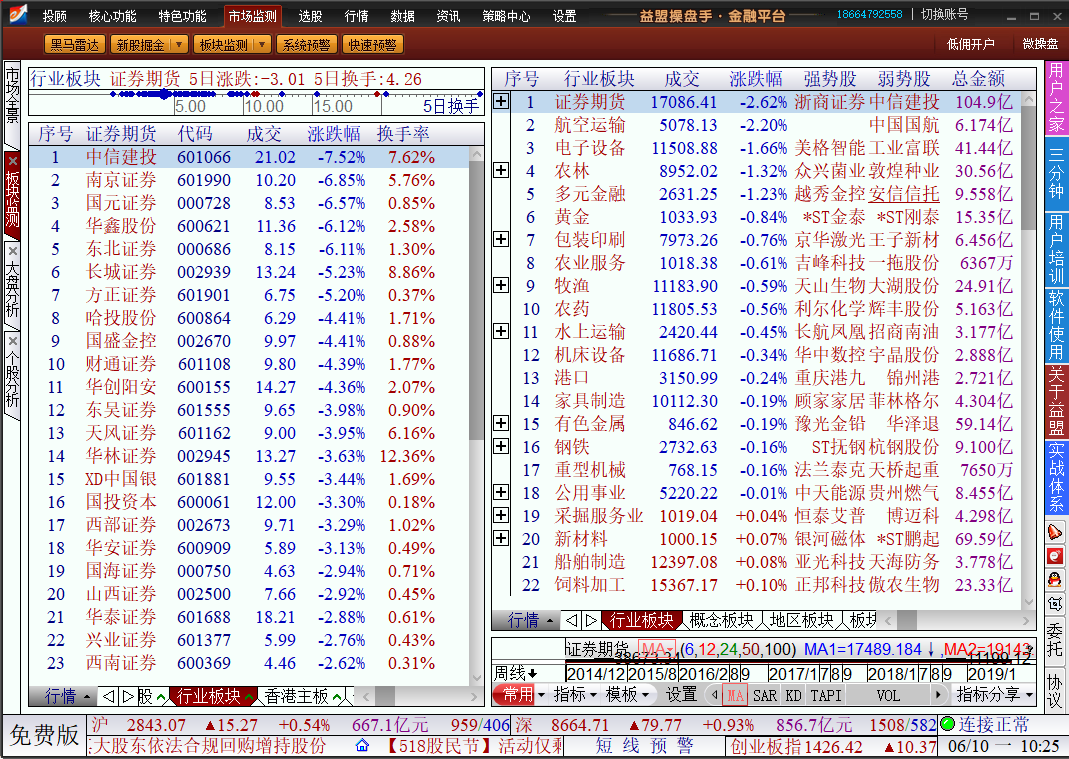Open the 核心功能 menu
The image size is (1069, 759).
(x=112, y=16)
